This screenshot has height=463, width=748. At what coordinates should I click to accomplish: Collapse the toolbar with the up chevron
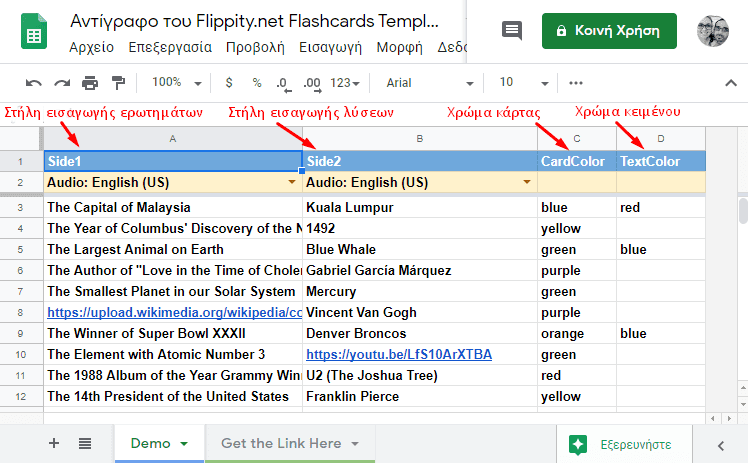(x=731, y=83)
